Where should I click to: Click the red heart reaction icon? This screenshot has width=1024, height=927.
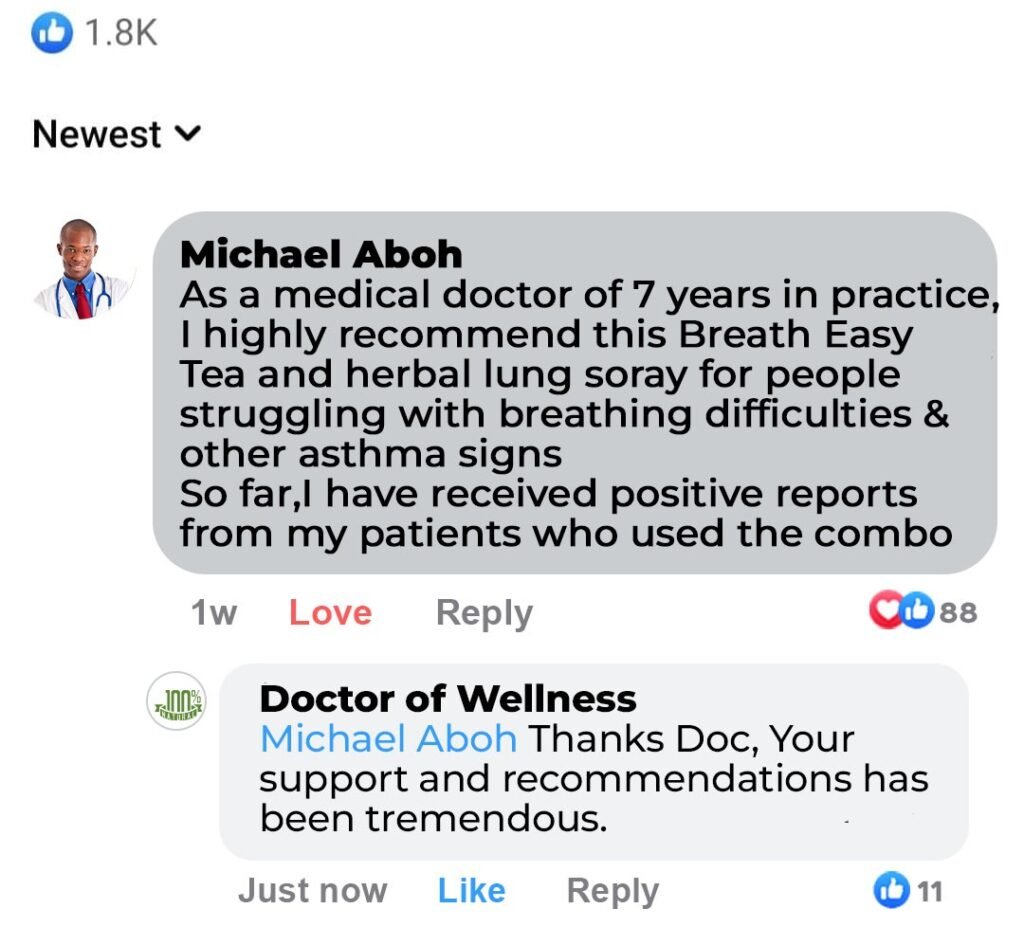pos(886,610)
